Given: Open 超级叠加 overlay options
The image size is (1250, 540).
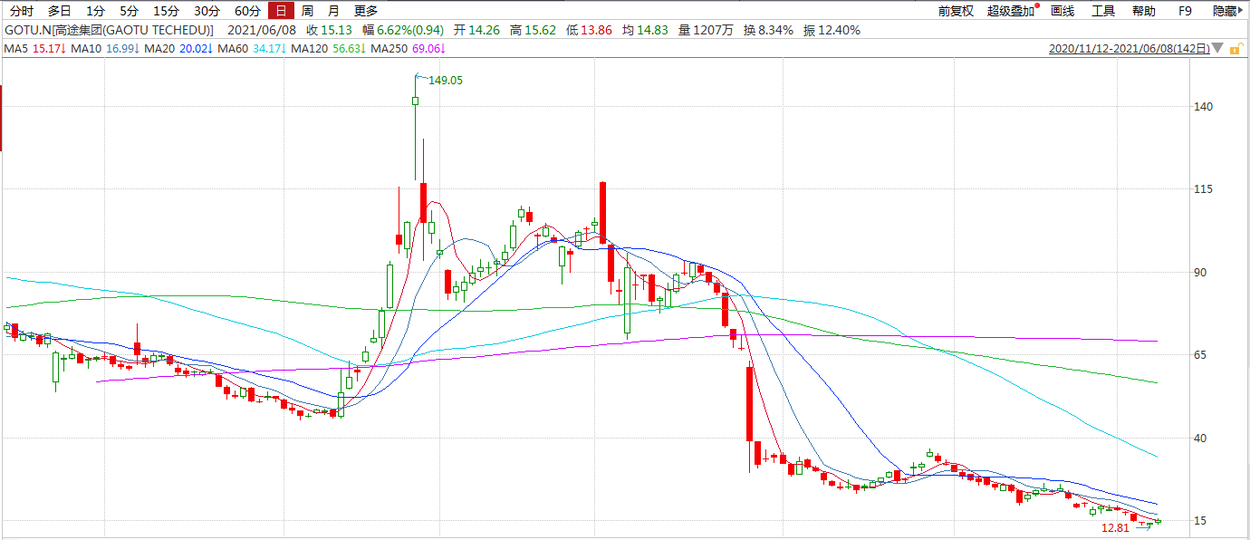Looking at the screenshot, I should (1011, 11).
